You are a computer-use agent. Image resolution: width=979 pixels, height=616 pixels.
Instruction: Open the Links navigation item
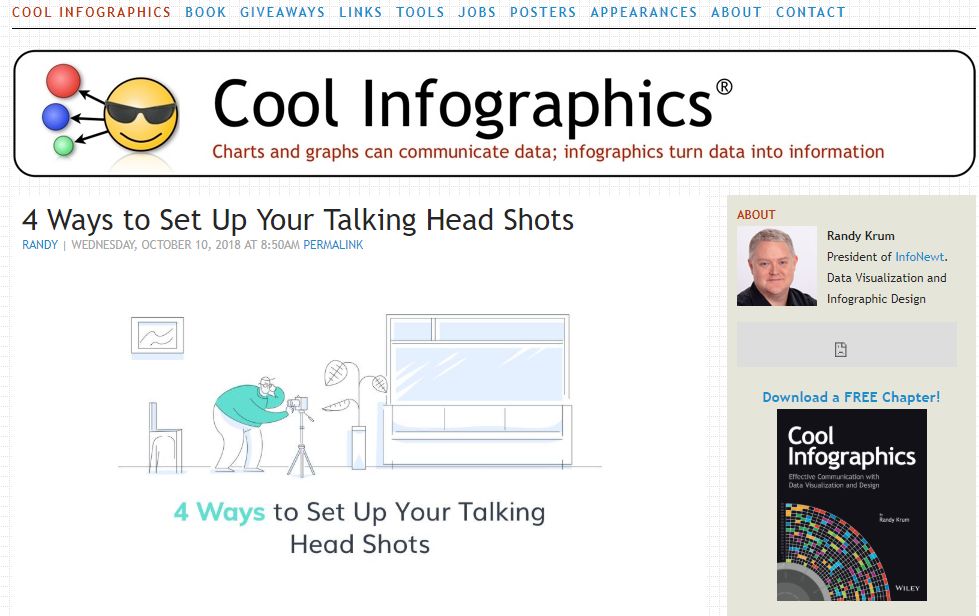click(x=361, y=12)
